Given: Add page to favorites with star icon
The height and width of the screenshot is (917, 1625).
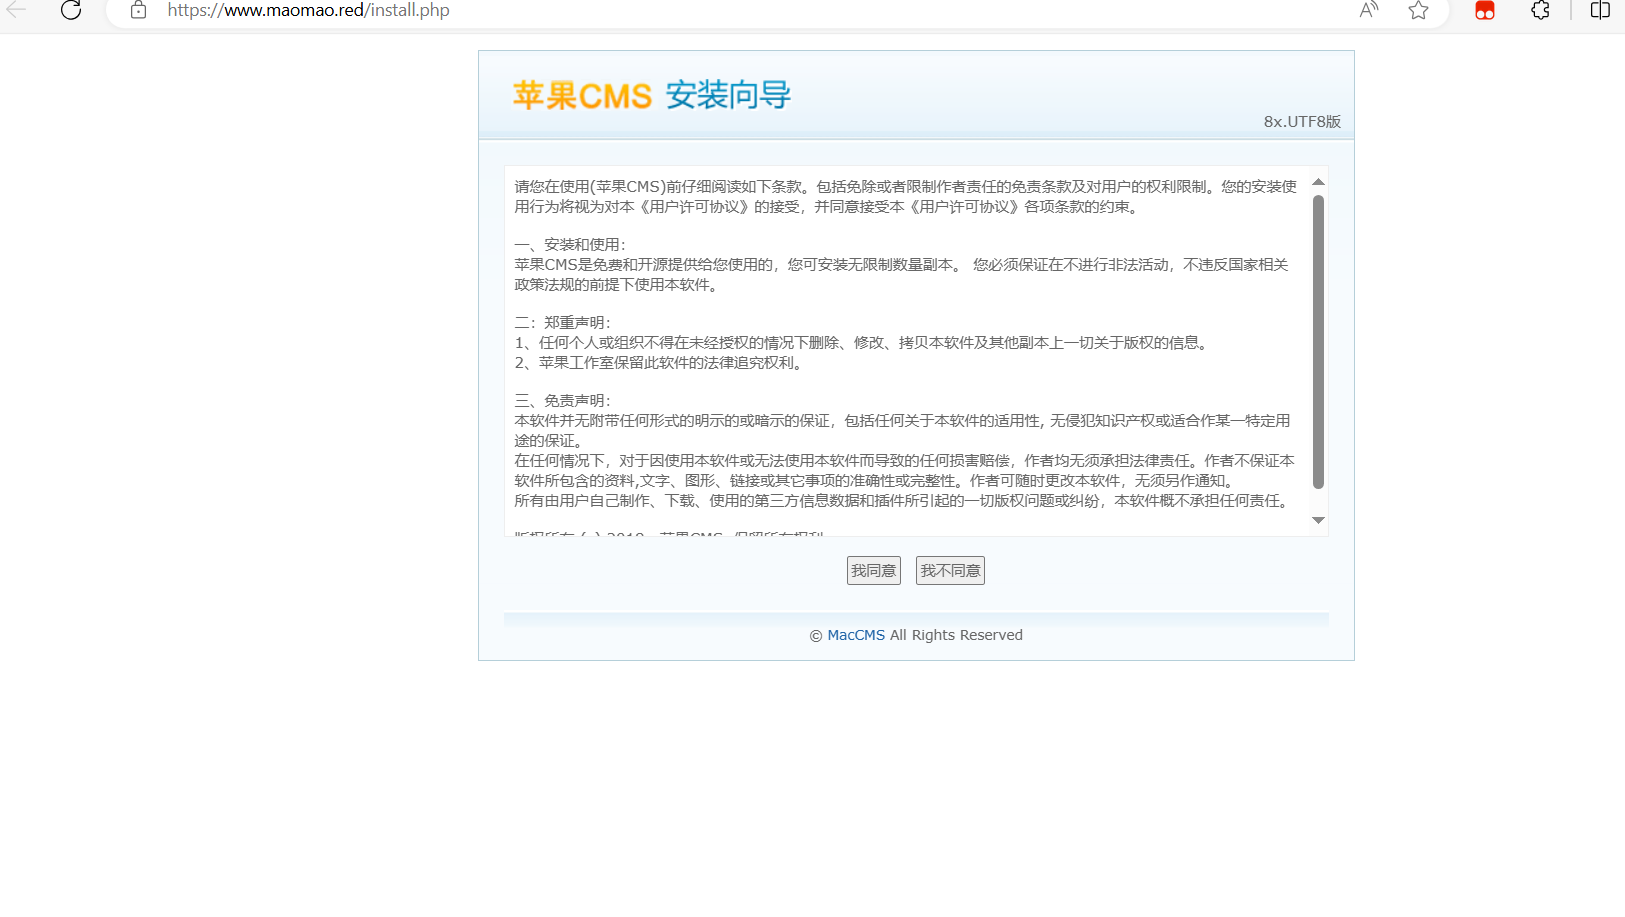Looking at the screenshot, I should coord(1418,10).
